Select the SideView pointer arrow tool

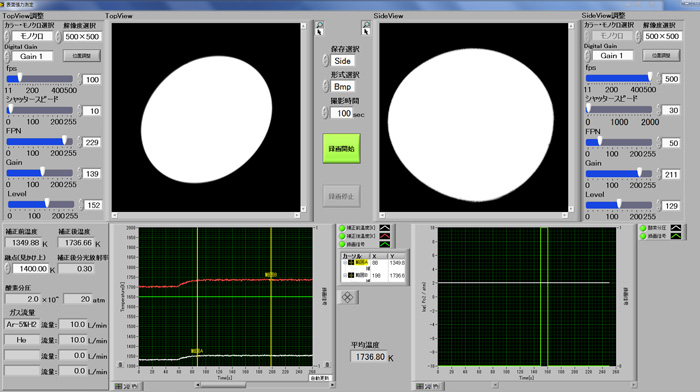[x=366, y=32]
